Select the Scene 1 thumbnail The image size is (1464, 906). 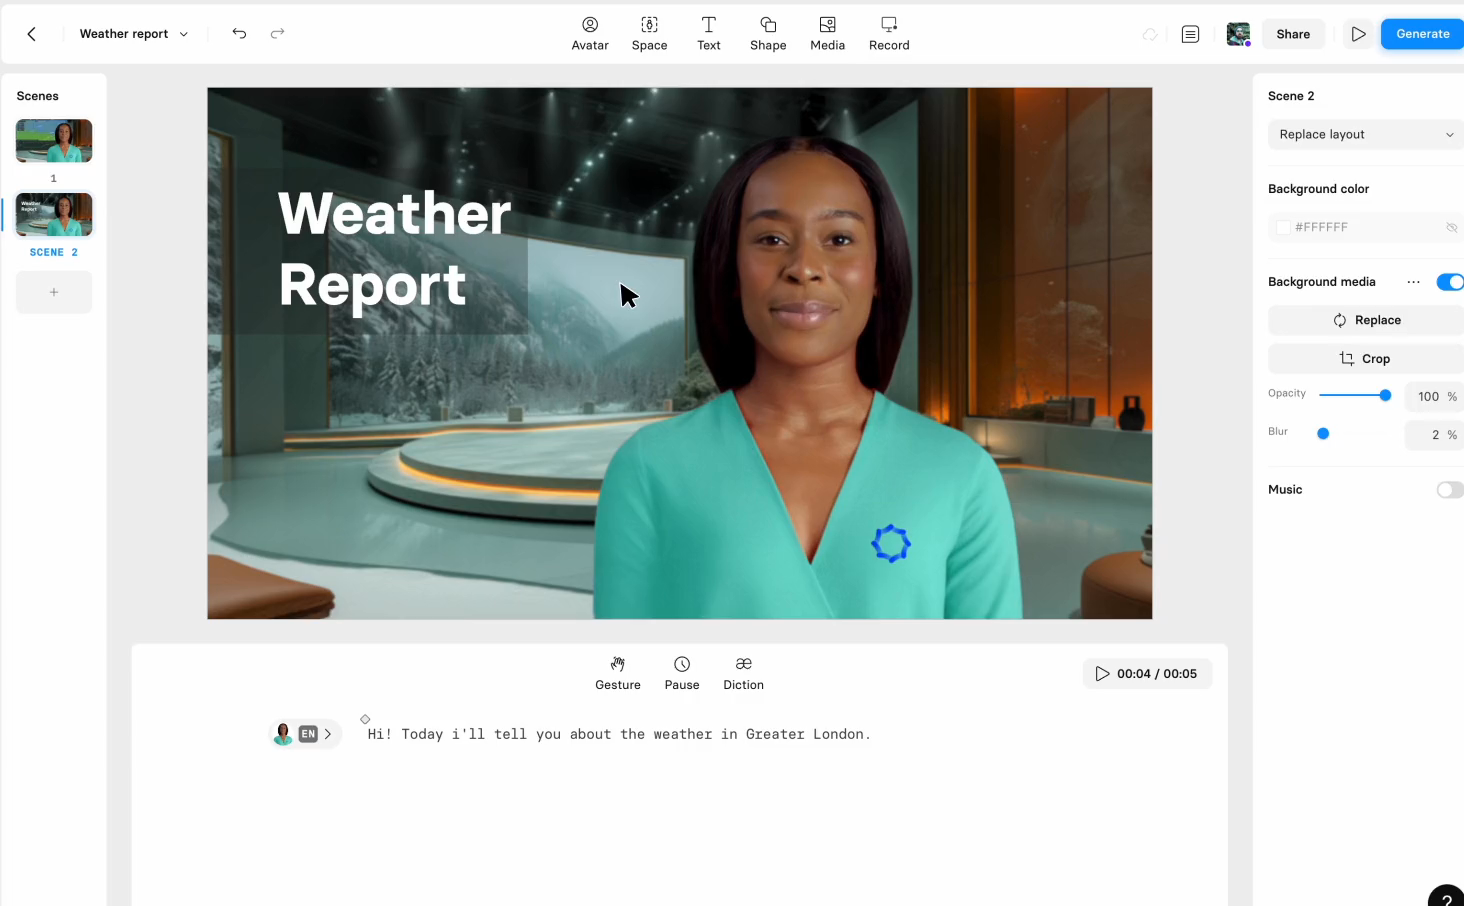pyautogui.click(x=54, y=141)
